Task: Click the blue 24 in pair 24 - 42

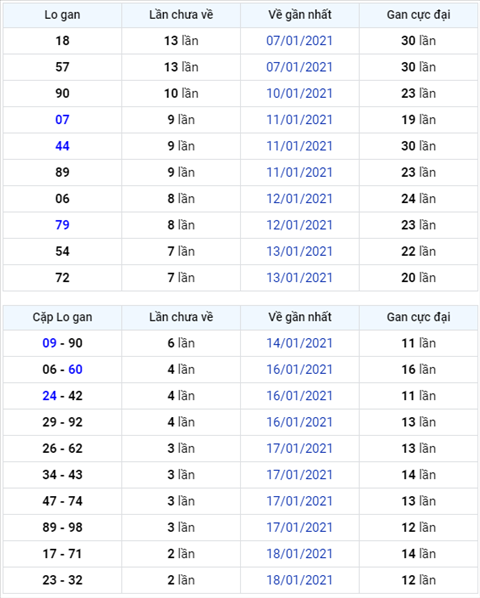Action: pyautogui.click(x=50, y=396)
